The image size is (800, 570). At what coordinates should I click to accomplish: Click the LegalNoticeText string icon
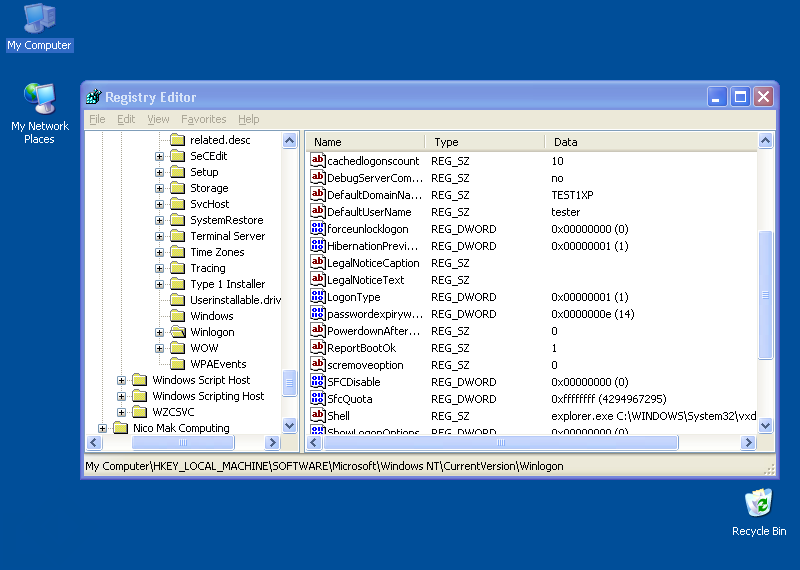pyautogui.click(x=317, y=280)
